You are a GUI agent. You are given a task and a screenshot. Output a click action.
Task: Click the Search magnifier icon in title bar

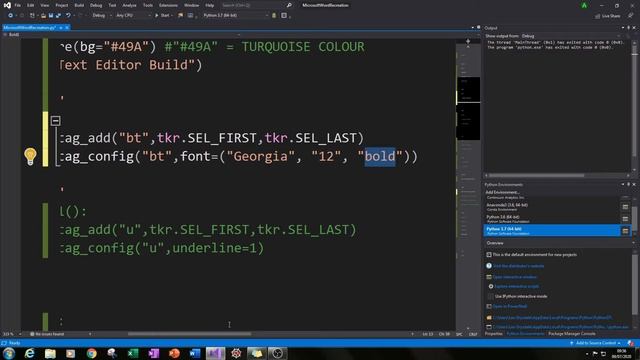[289, 5]
